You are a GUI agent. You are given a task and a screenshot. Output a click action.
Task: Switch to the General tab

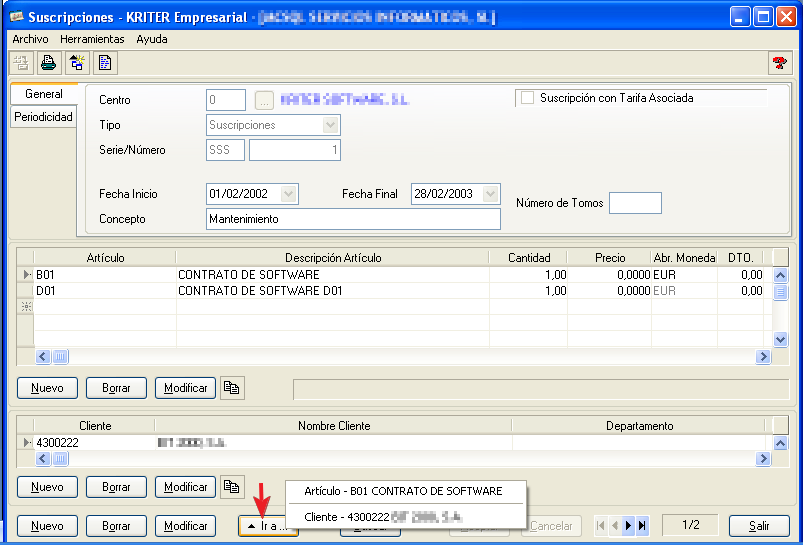(x=44, y=94)
